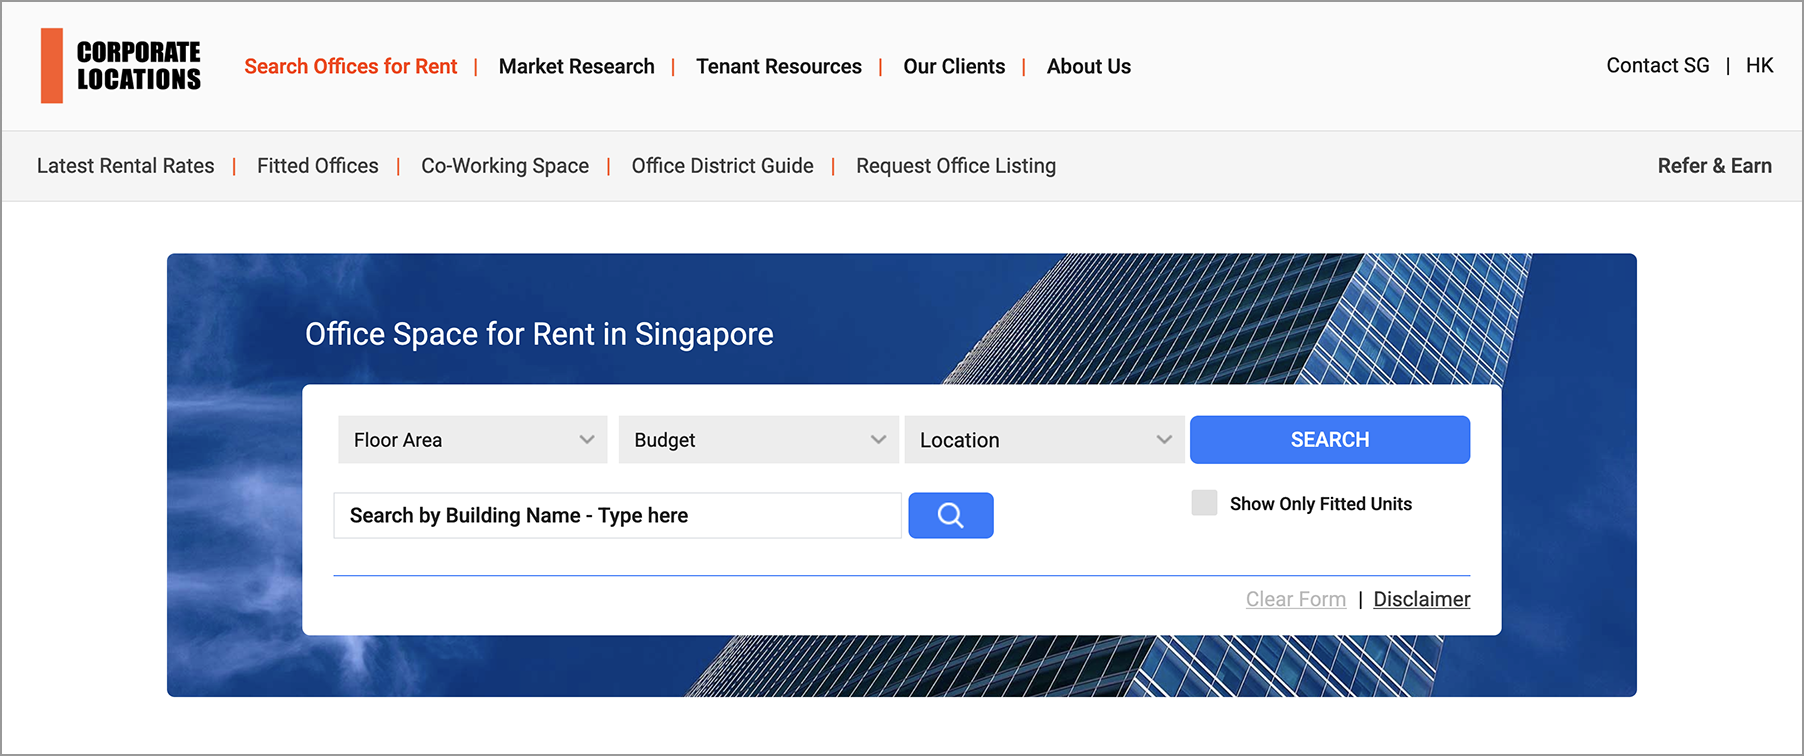This screenshot has height=756, width=1804.
Task: Click the Corporate Locations logo
Action: pos(121,66)
